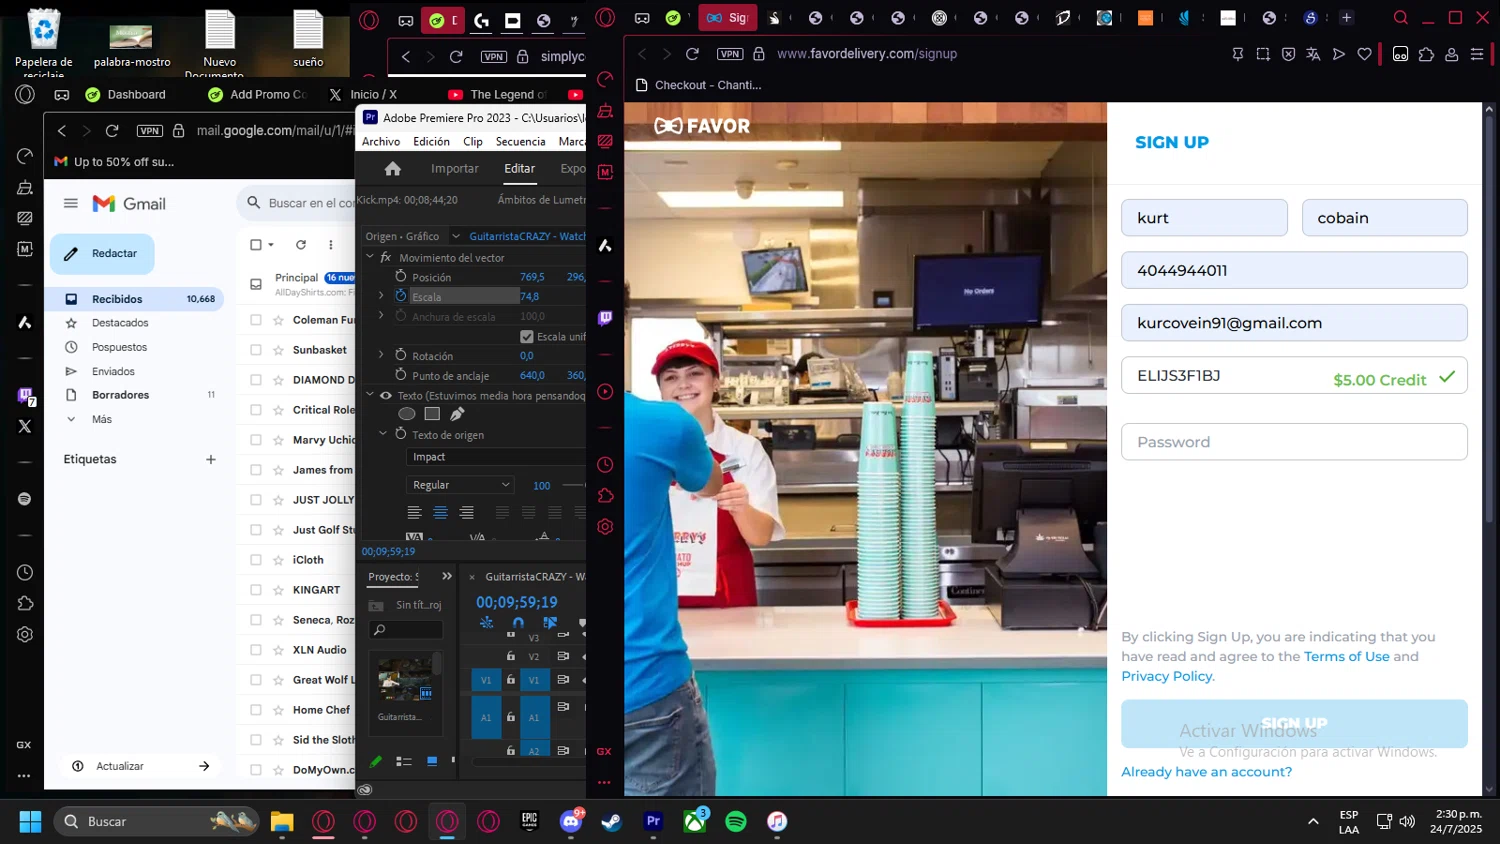Viewport: 1500px width, 844px height.
Task: Enable Snap magnet in timeline
Action: pyautogui.click(x=518, y=623)
